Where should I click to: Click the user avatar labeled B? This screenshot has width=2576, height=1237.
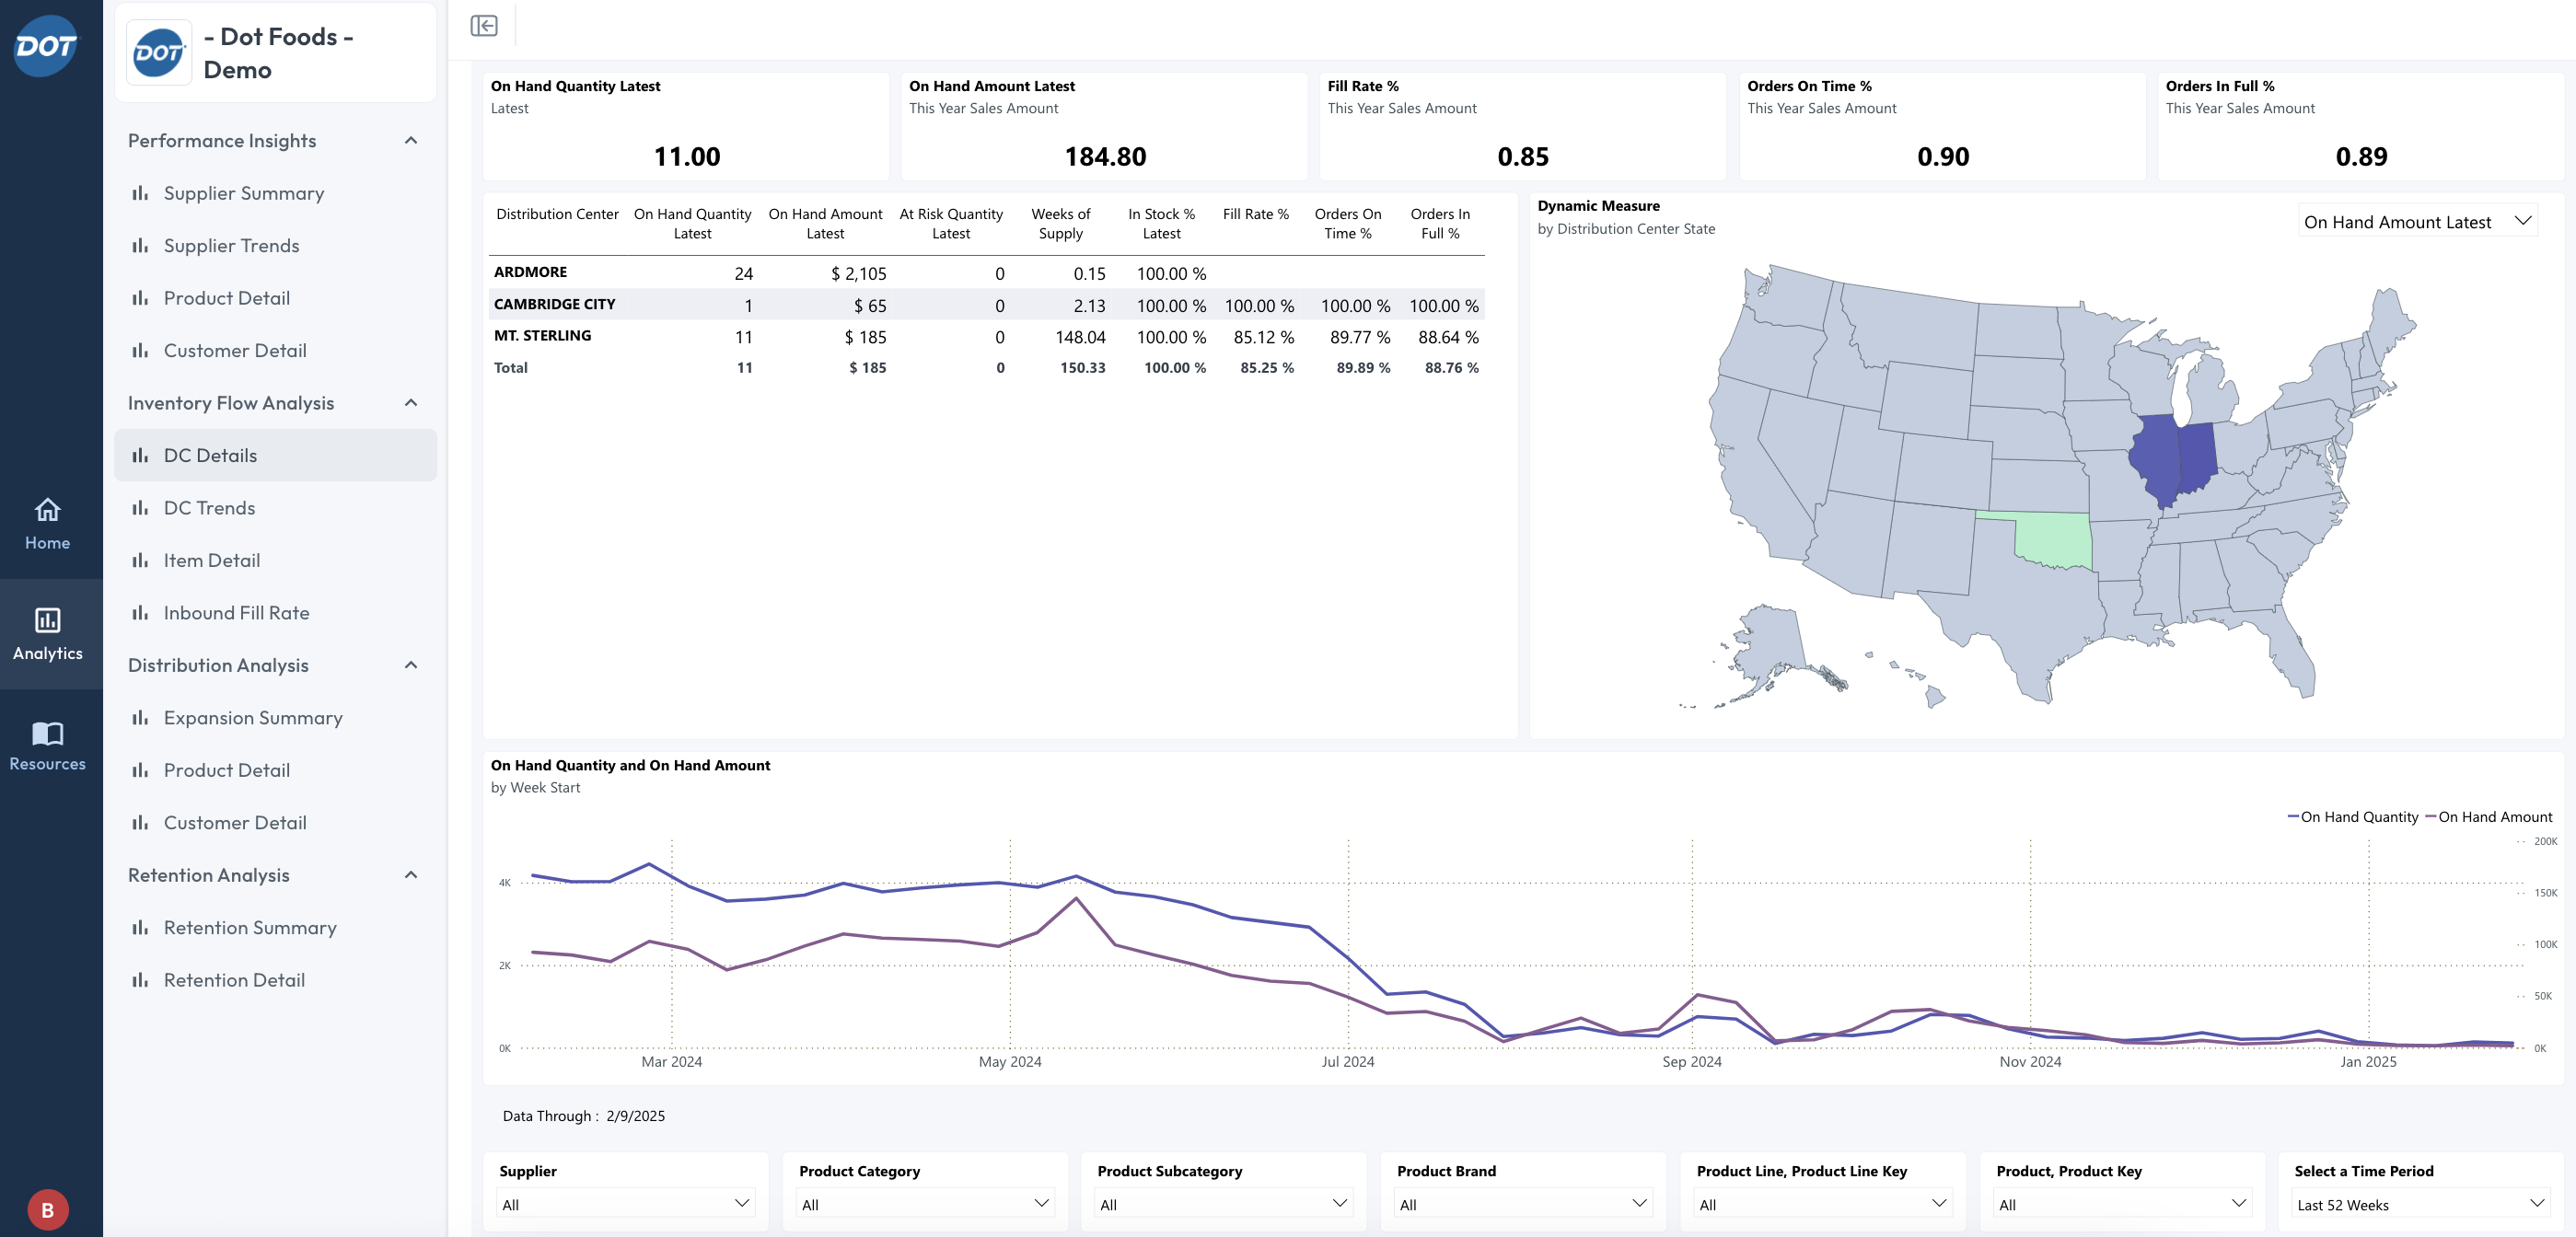[47, 1209]
